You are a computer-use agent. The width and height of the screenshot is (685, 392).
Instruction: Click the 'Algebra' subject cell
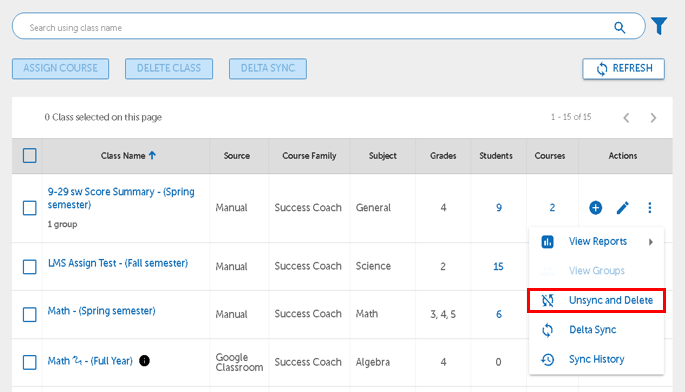[373, 362]
